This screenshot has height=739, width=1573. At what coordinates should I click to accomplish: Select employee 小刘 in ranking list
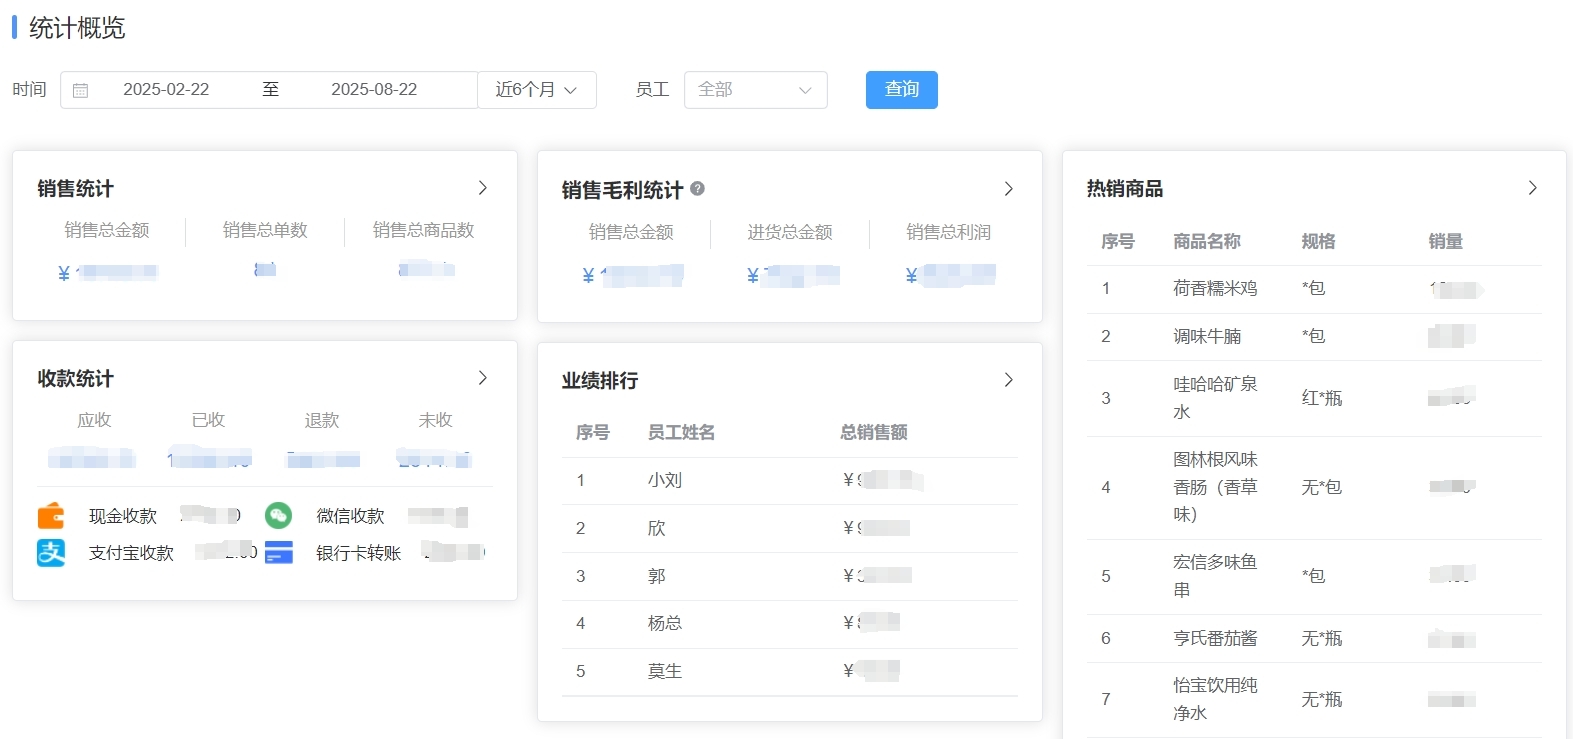click(x=665, y=480)
